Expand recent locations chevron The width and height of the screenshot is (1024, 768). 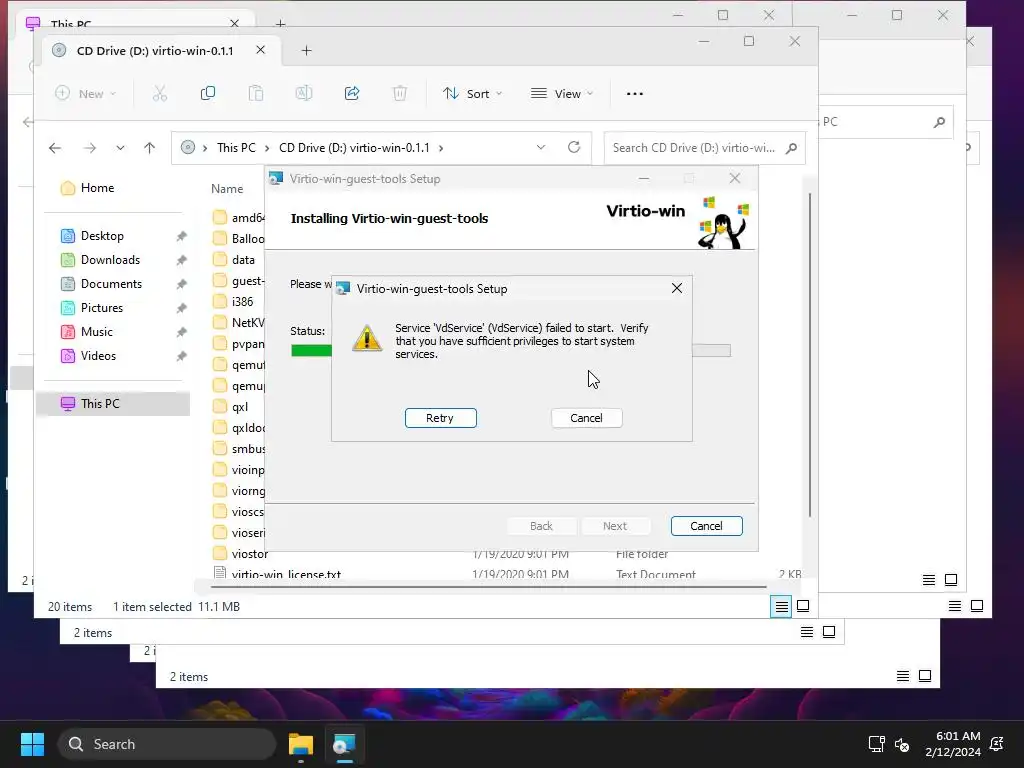click(x=120, y=148)
